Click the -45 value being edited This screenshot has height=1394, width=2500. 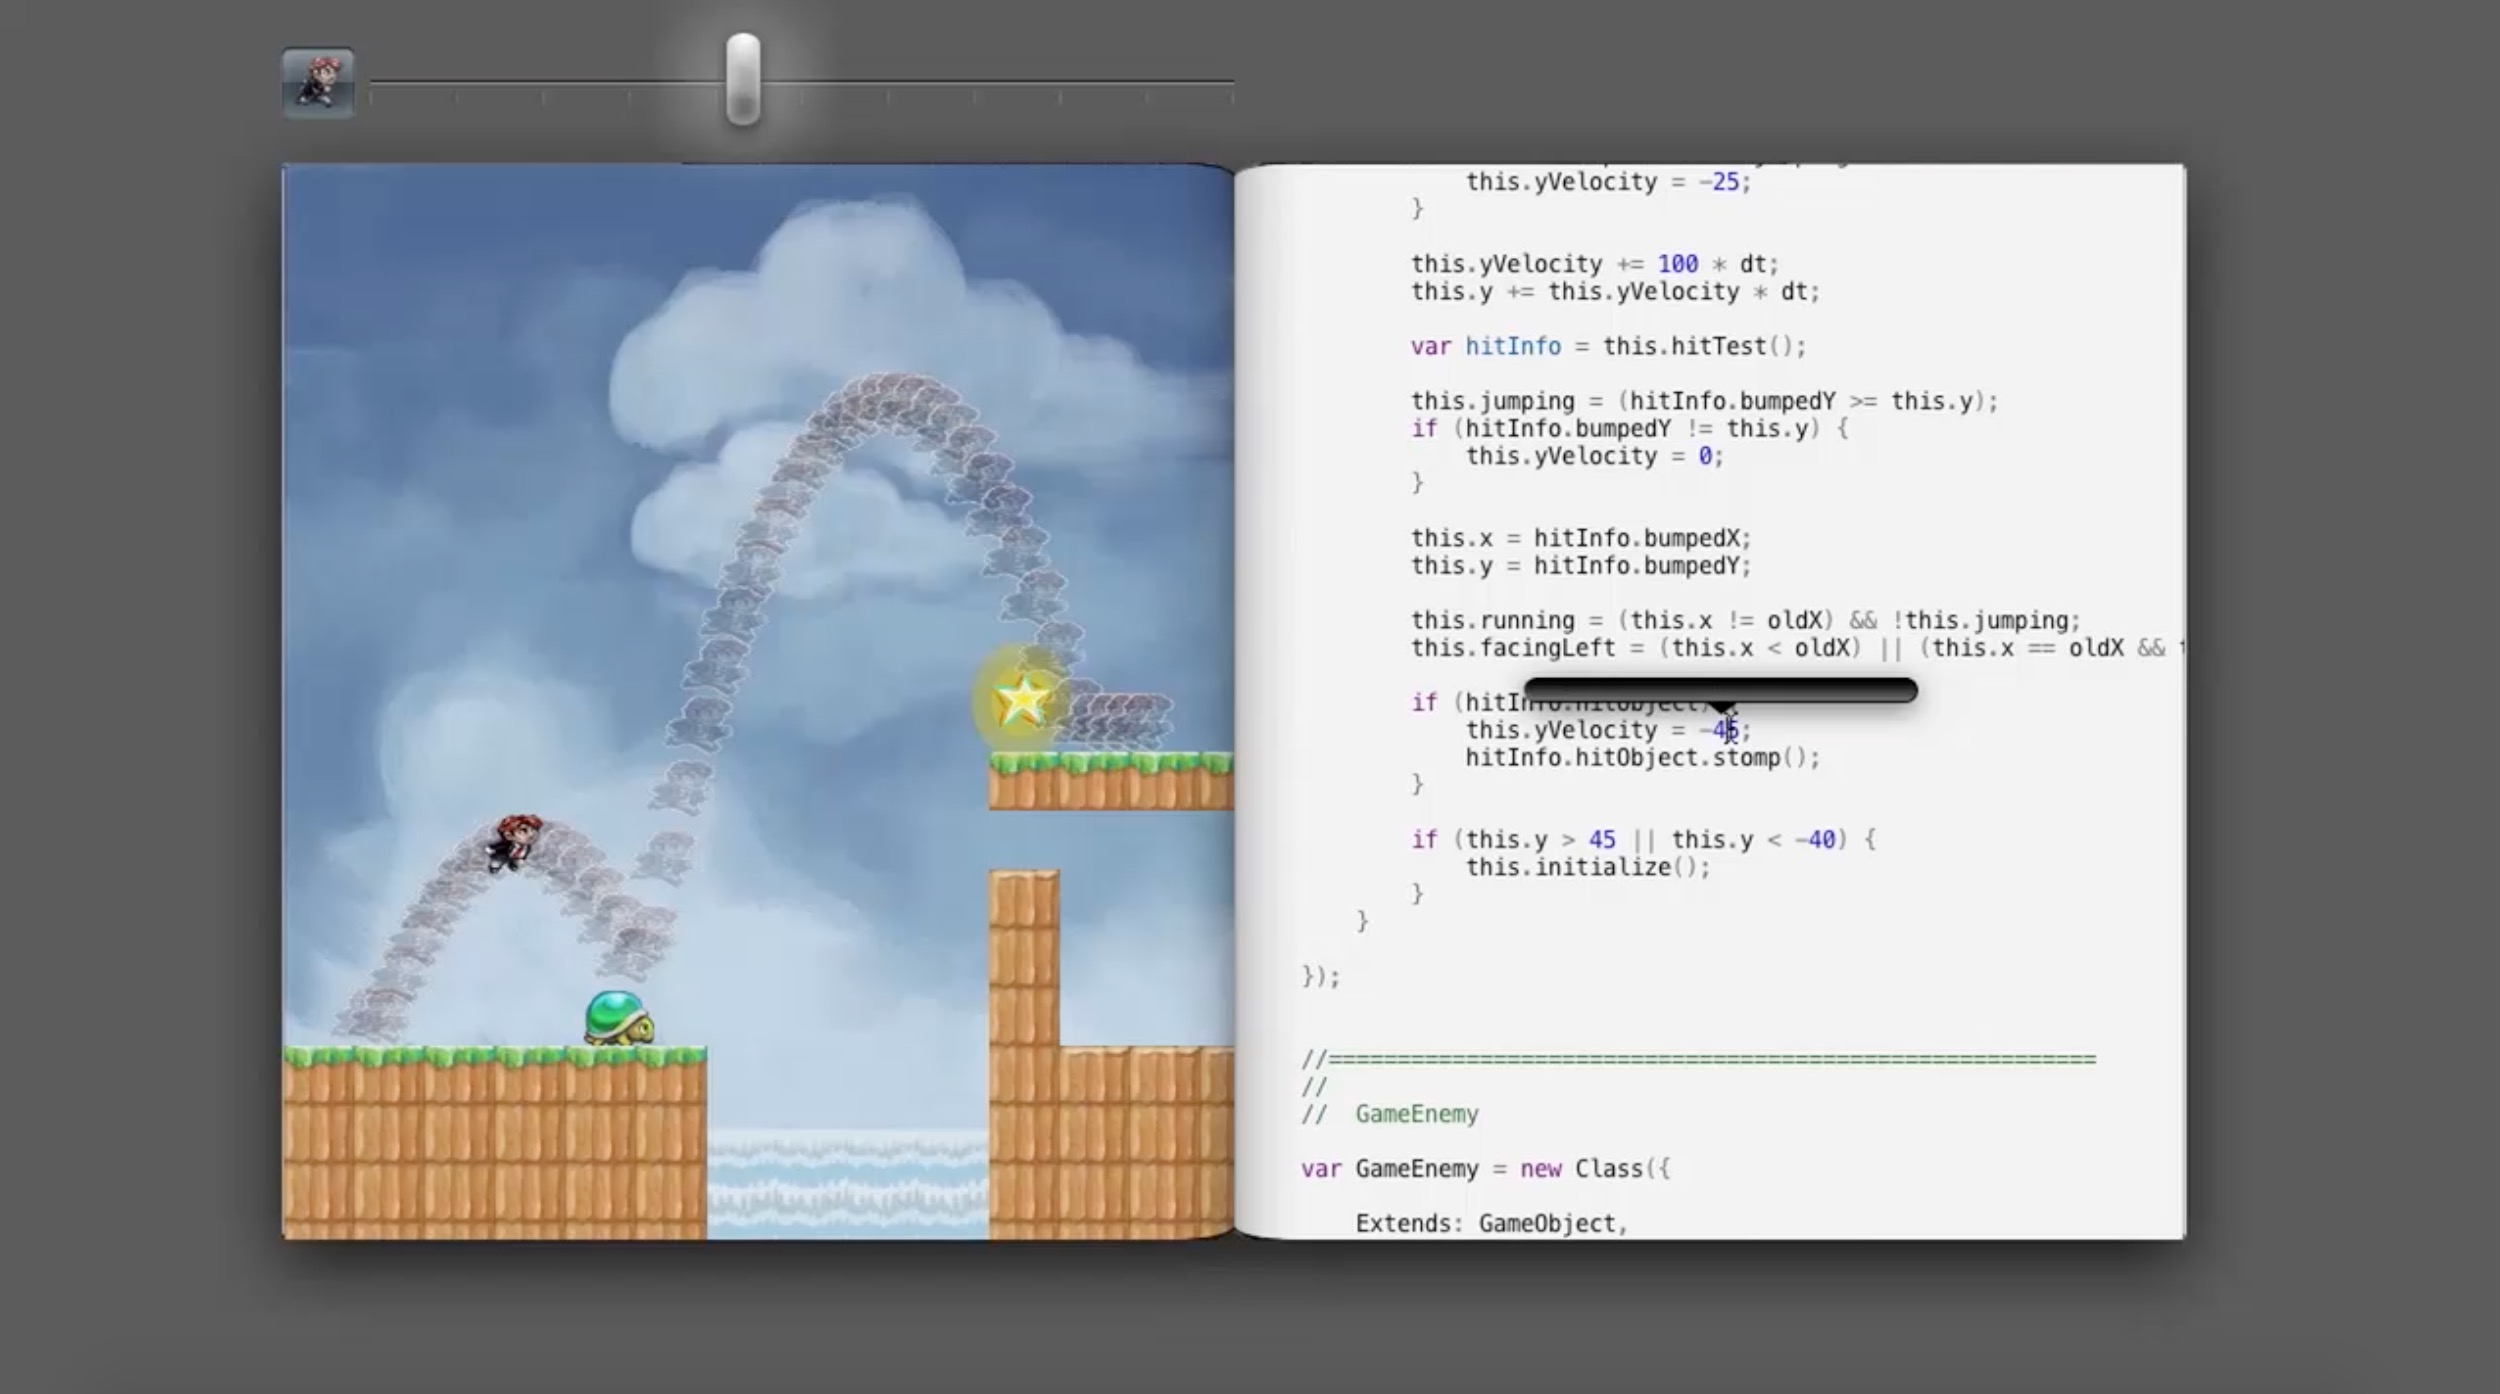pos(1720,731)
